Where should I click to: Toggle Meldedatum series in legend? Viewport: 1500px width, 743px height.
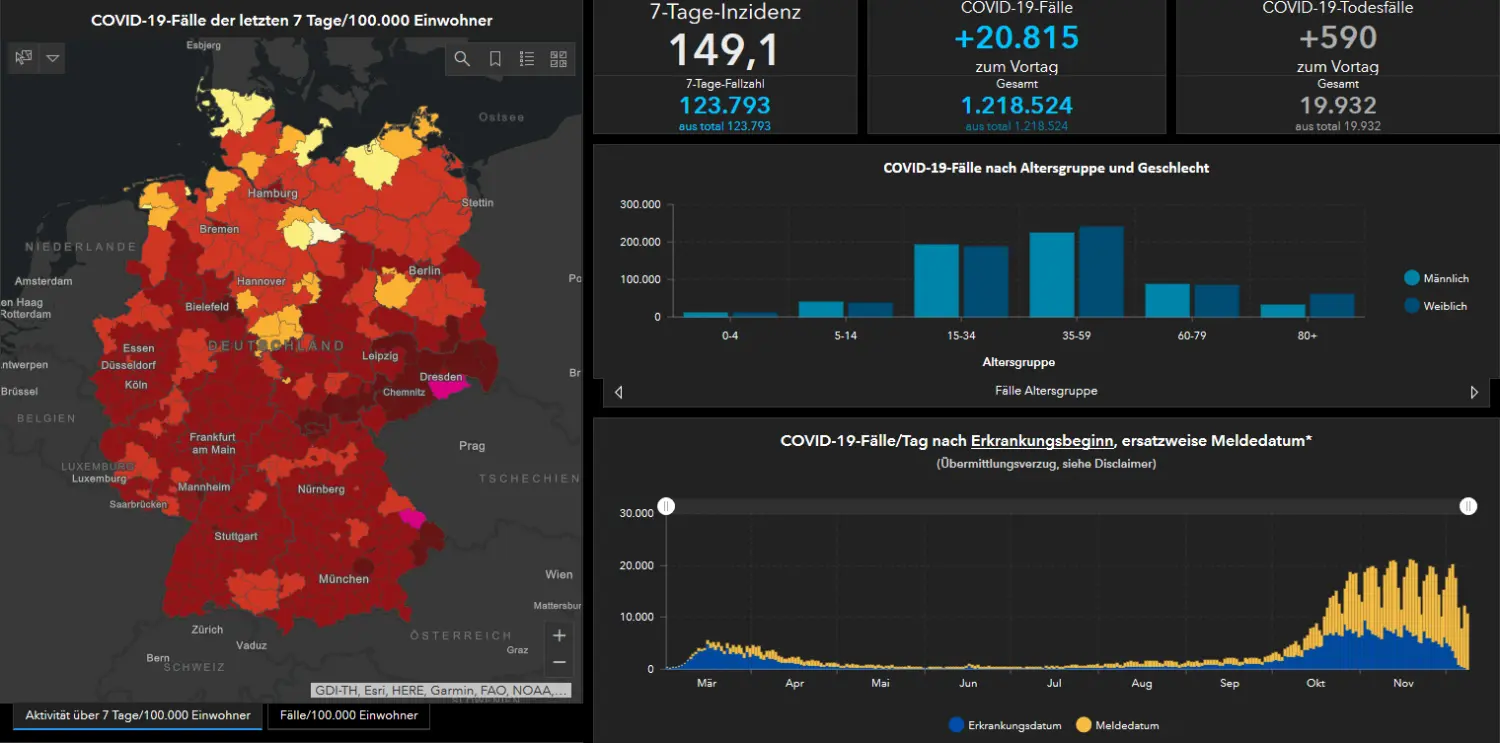click(x=1117, y=725)
